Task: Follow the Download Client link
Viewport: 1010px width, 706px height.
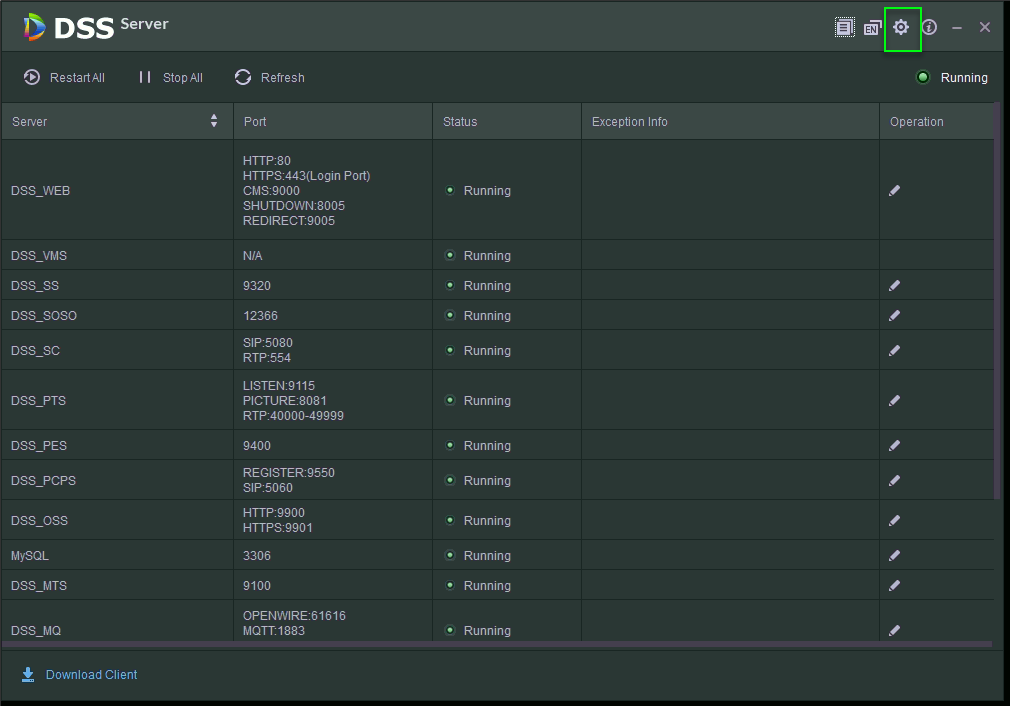Action: pyautogui.click(x=91, y=675)
